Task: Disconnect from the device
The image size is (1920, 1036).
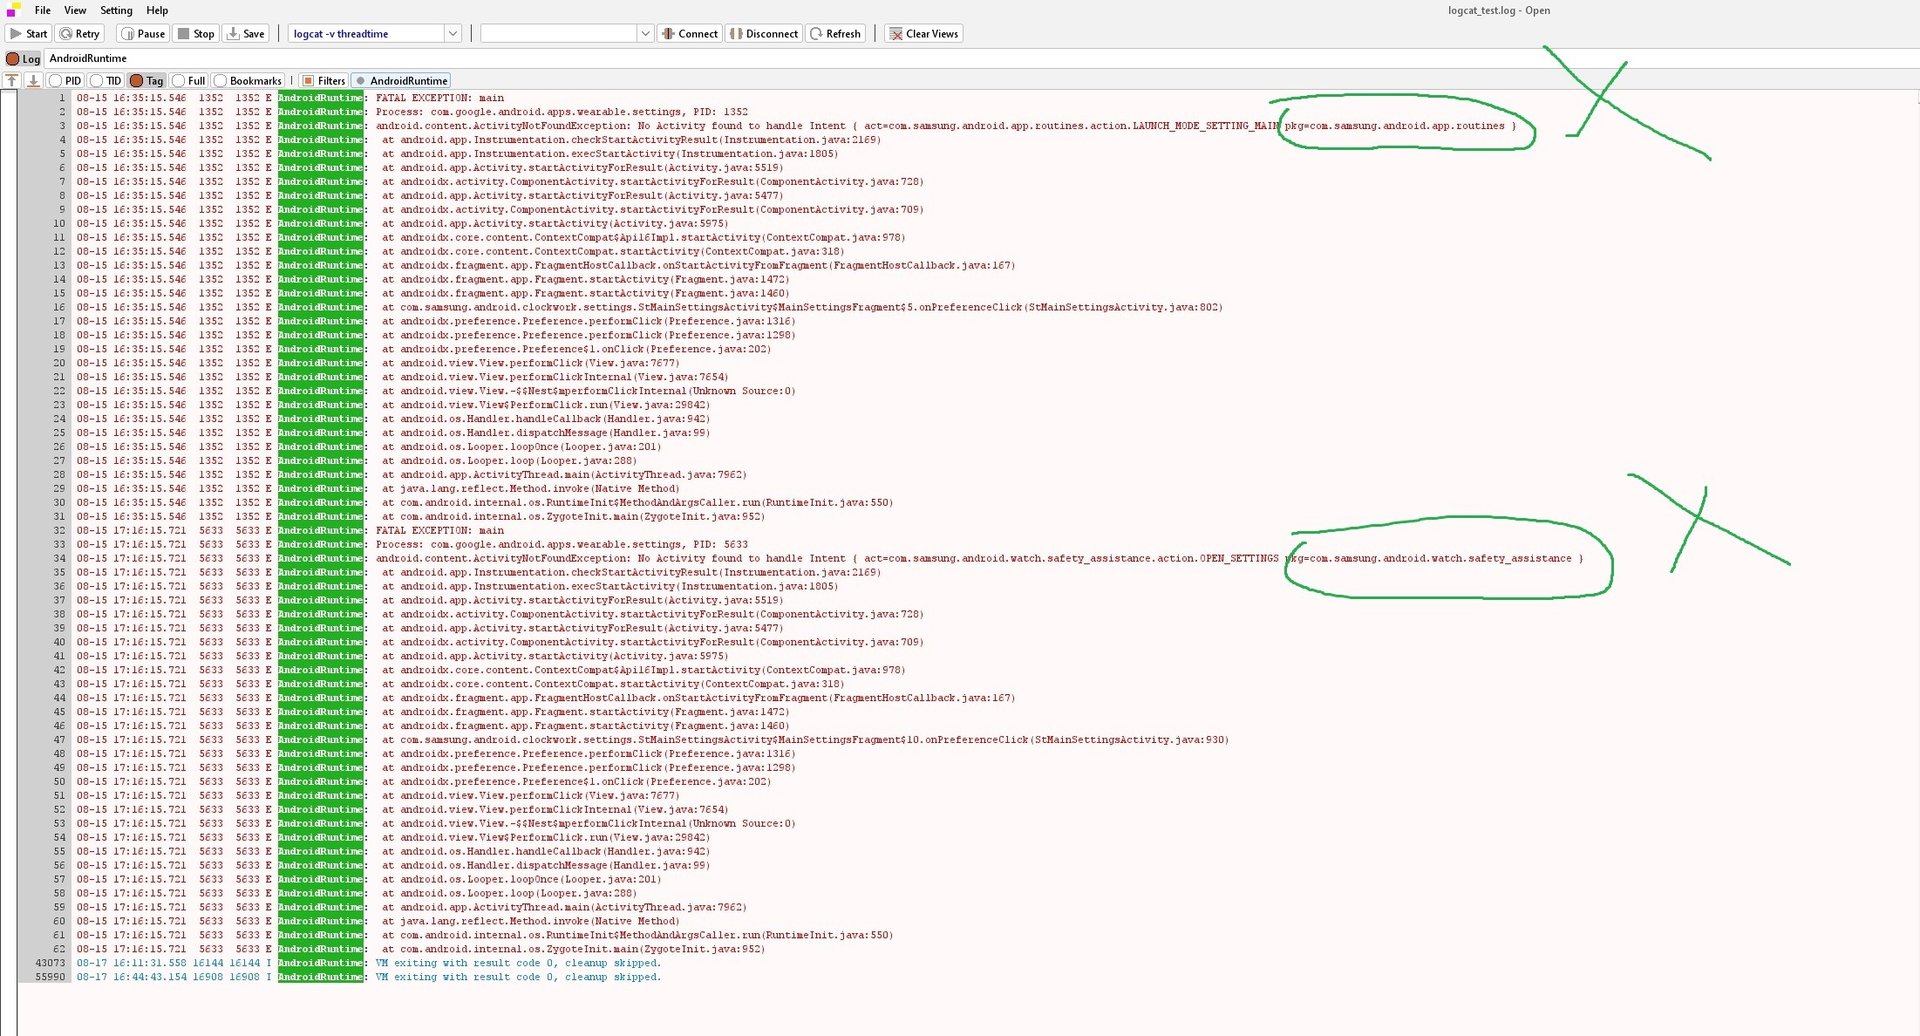Action: 764,34
